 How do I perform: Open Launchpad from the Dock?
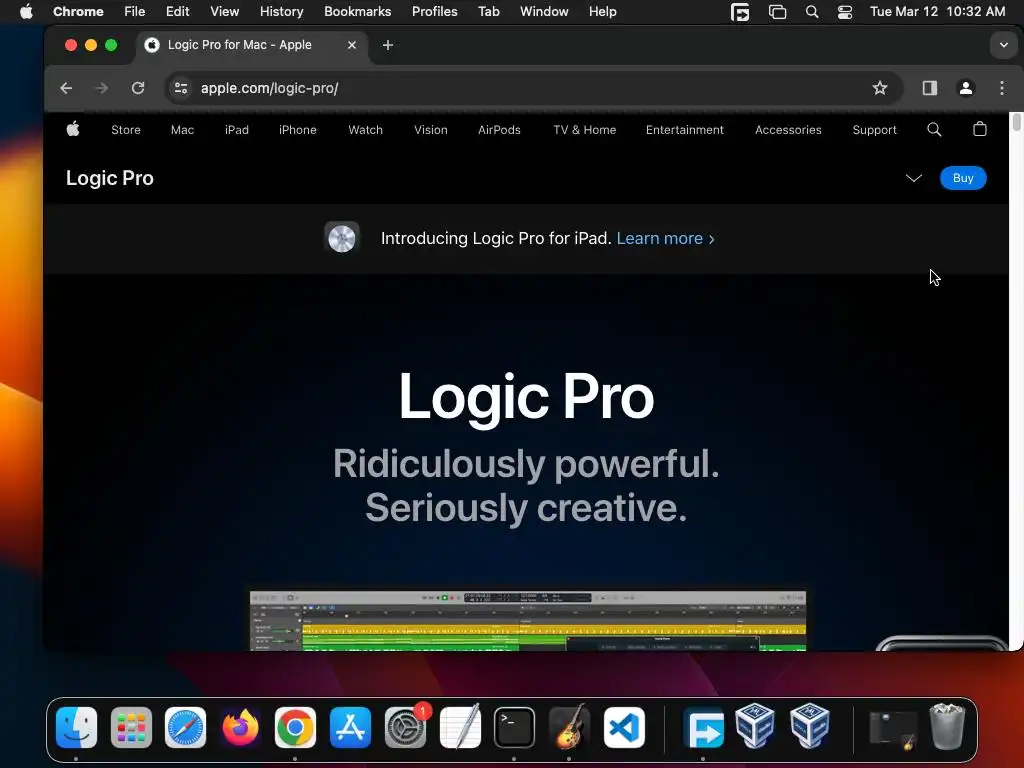coord(131,727)
